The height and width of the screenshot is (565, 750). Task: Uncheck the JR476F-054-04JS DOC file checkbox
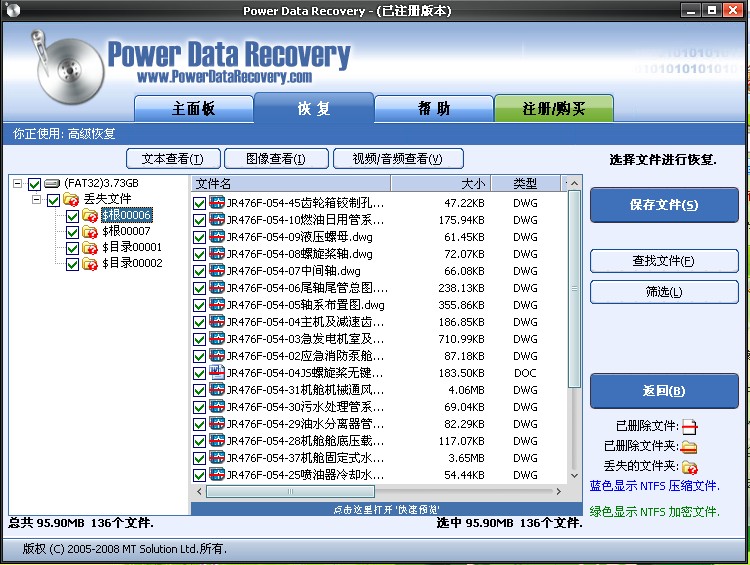click(x=199, y=373)
